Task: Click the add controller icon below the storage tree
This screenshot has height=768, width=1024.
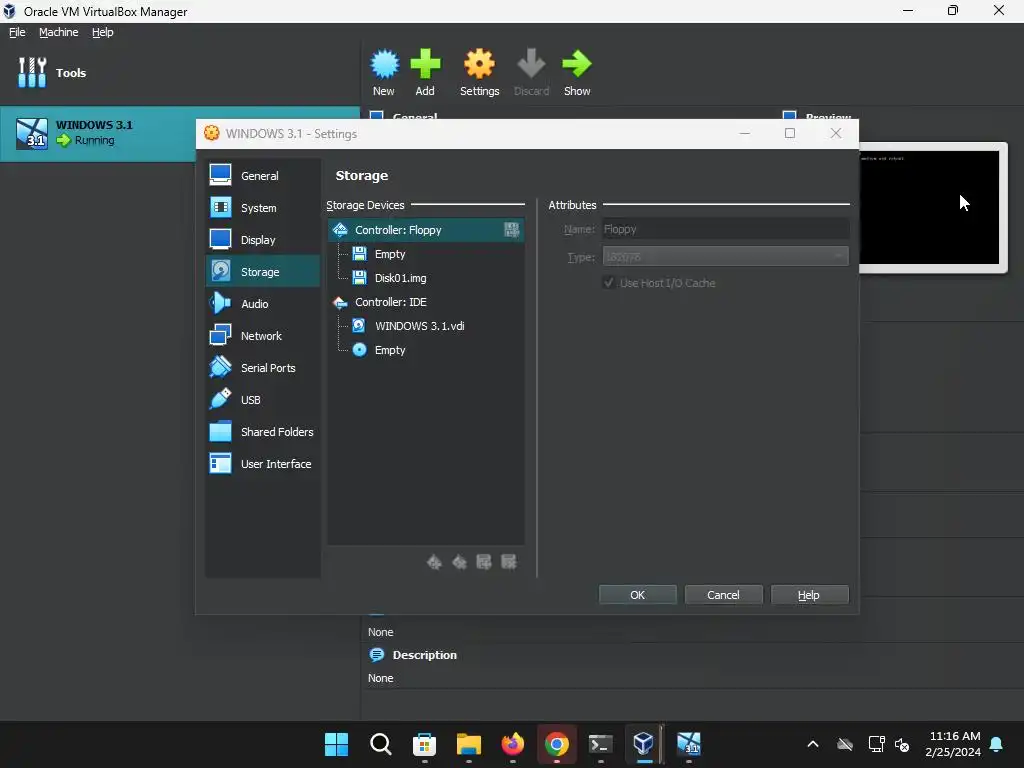Action: [434, 562]
